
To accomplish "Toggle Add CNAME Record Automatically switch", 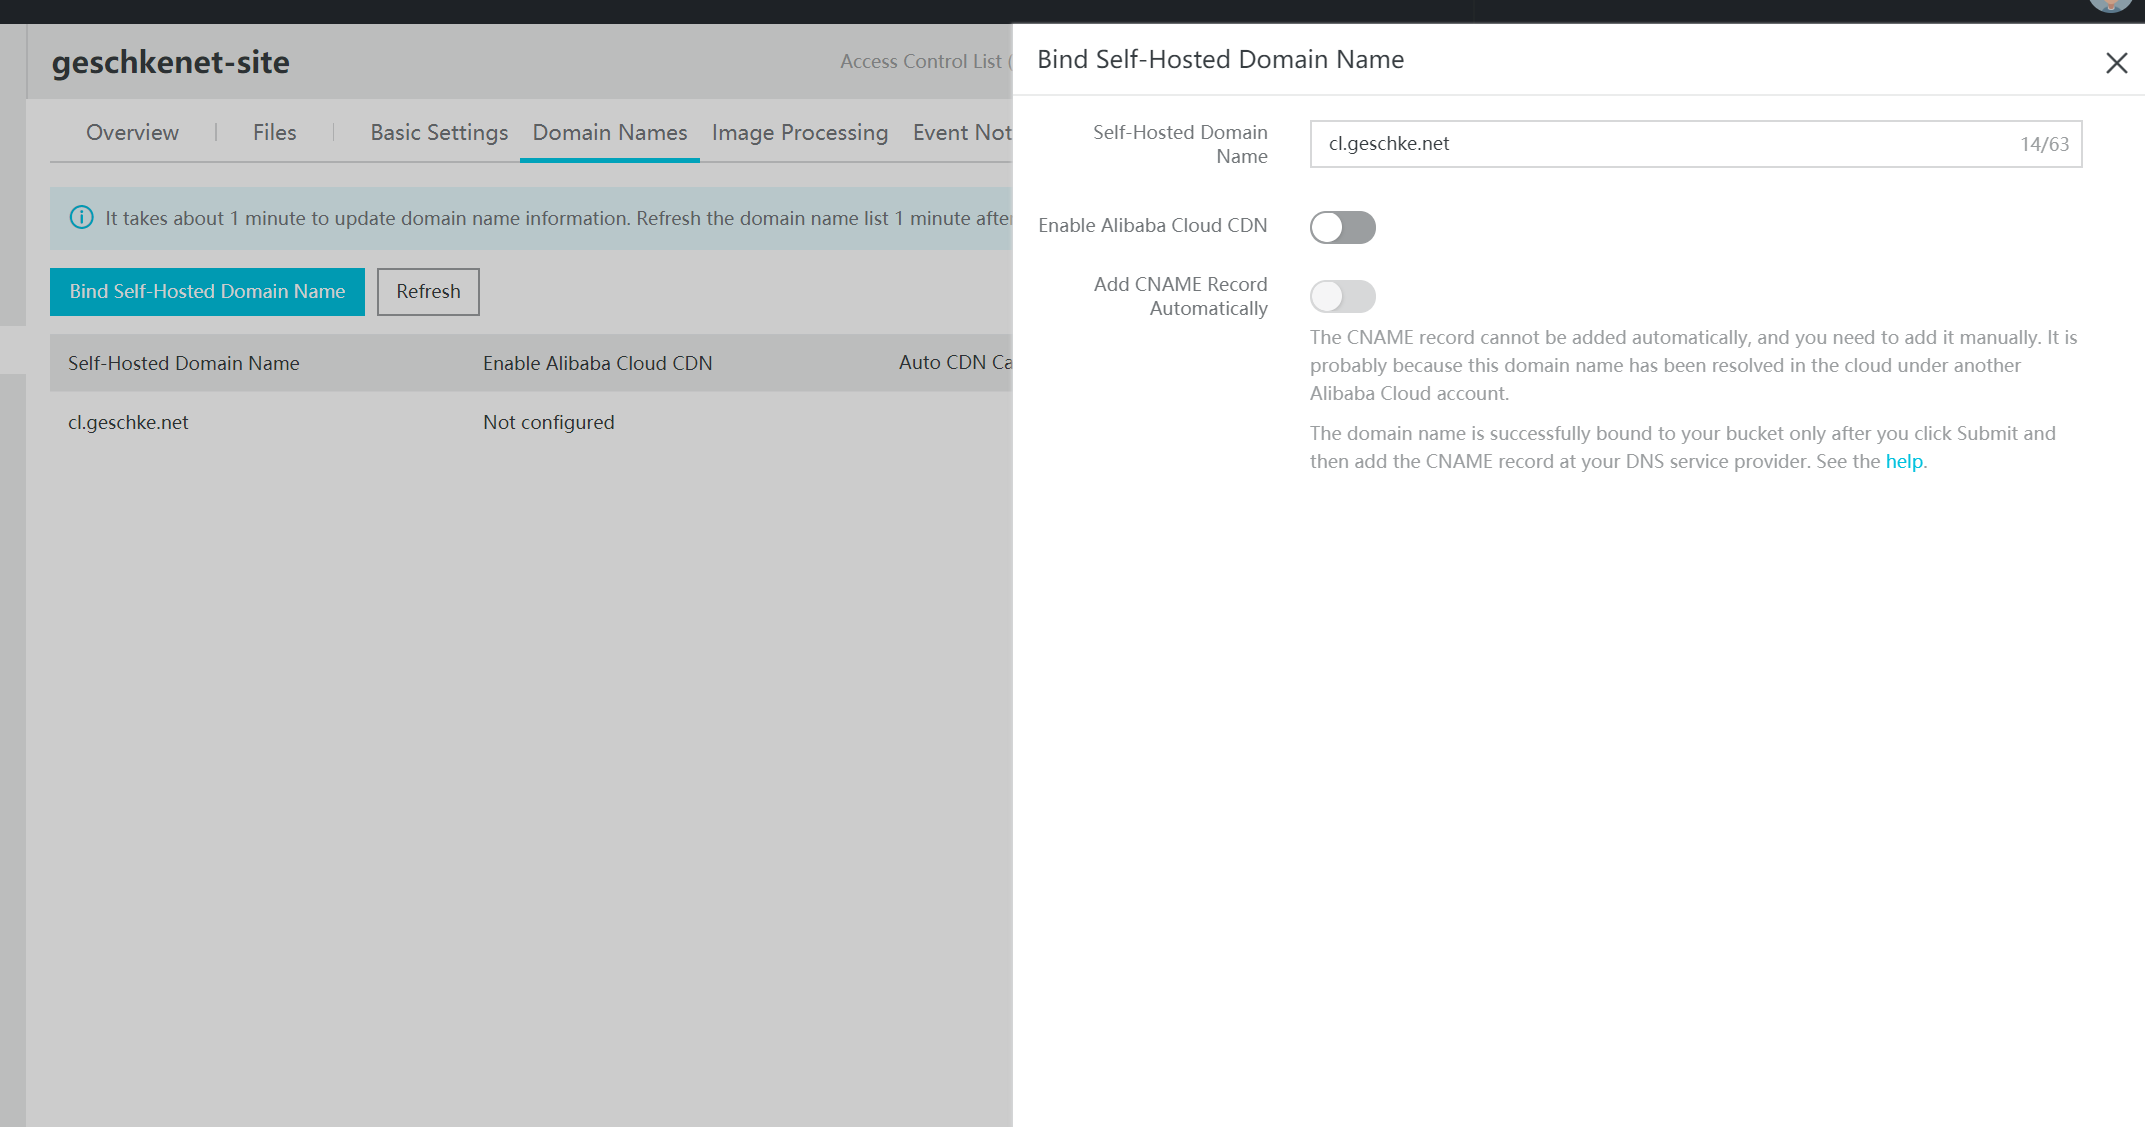I will pos(1343,296).
